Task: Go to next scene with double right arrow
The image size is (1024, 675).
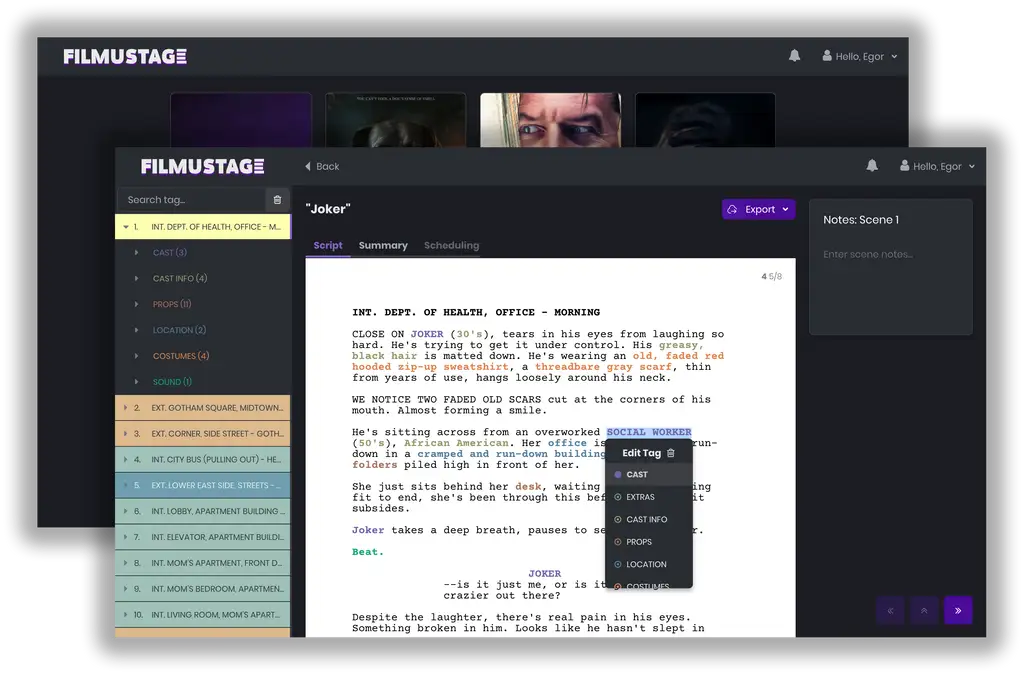Action: click(x=958, y=611)
